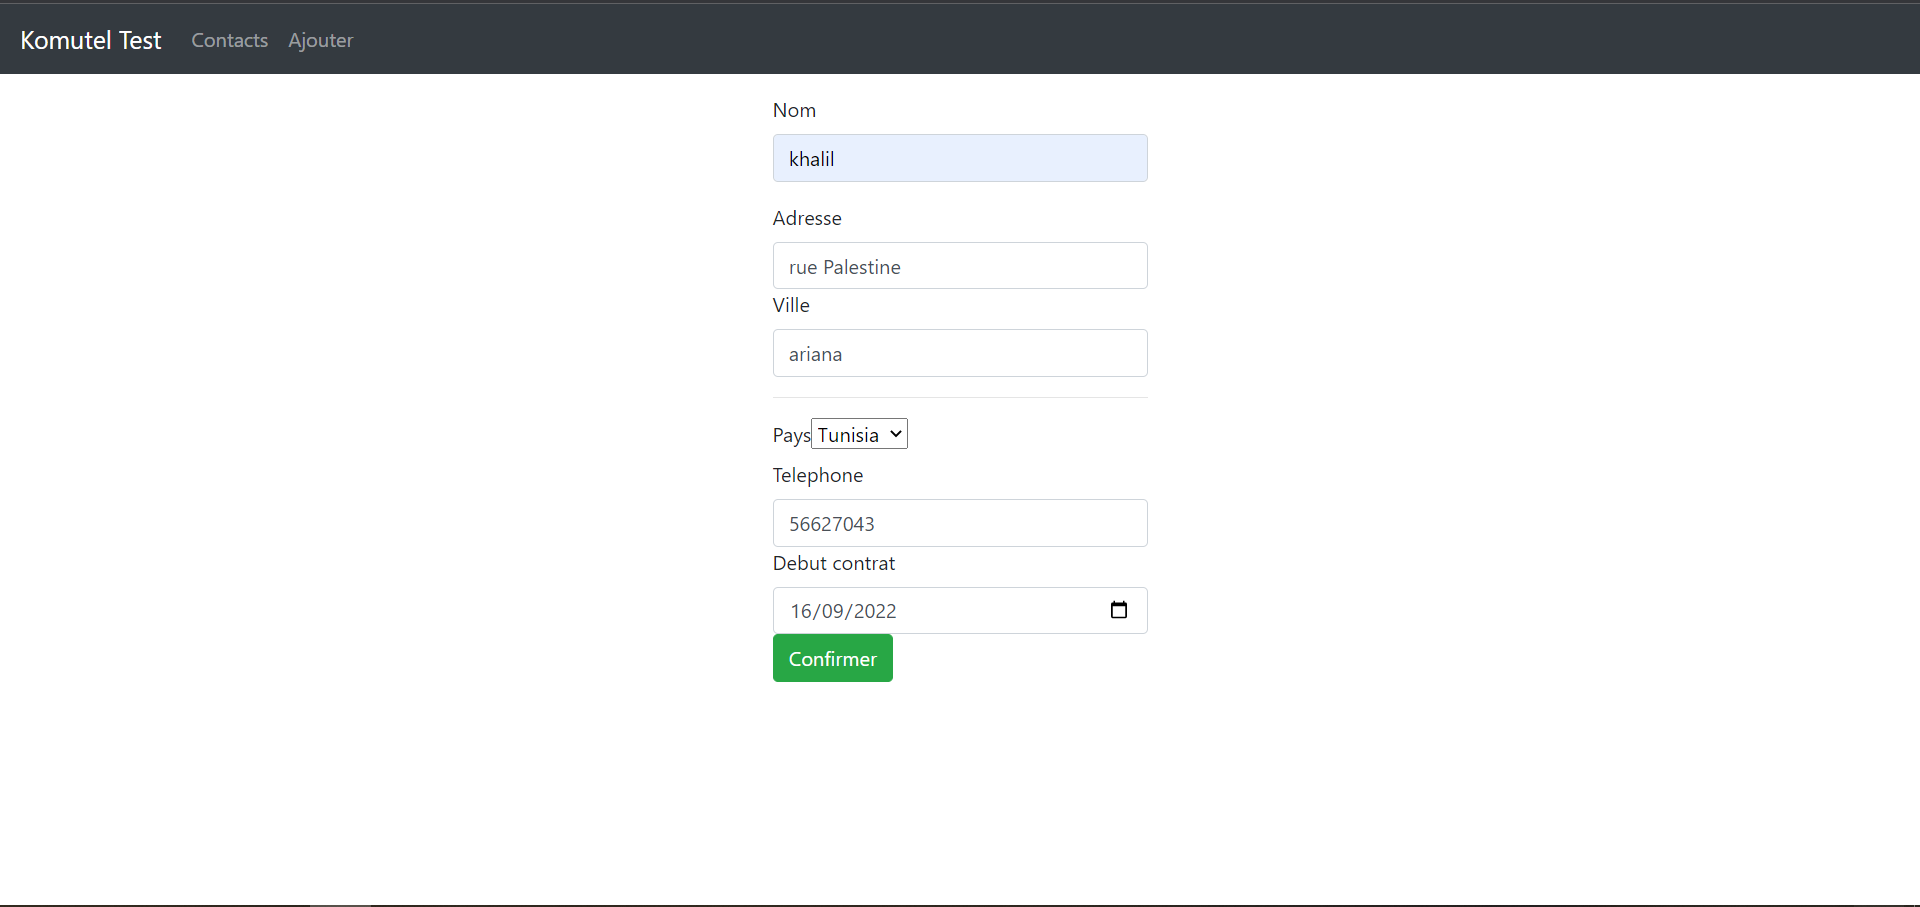Go to the Contacts page
Viewport: 1920px width, 907px height.
[230, 40]
